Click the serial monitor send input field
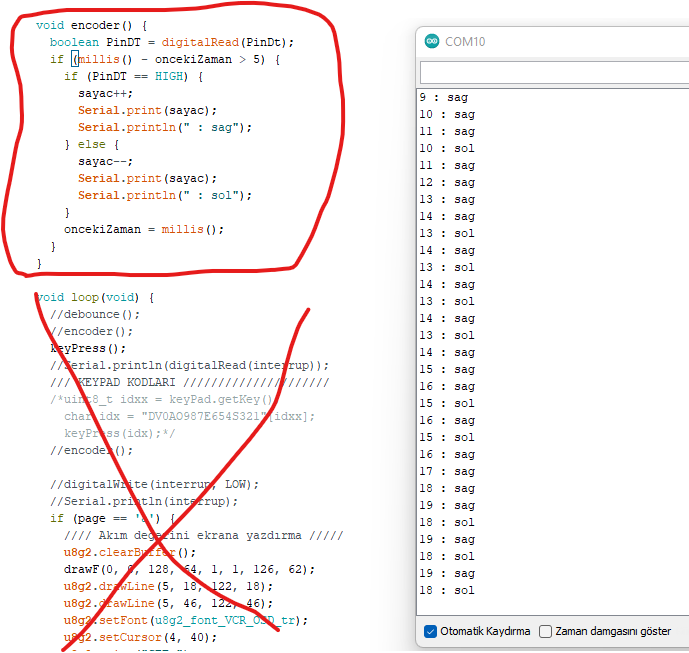Viewport: 689px width, 653px height. [x=554, y=74]
